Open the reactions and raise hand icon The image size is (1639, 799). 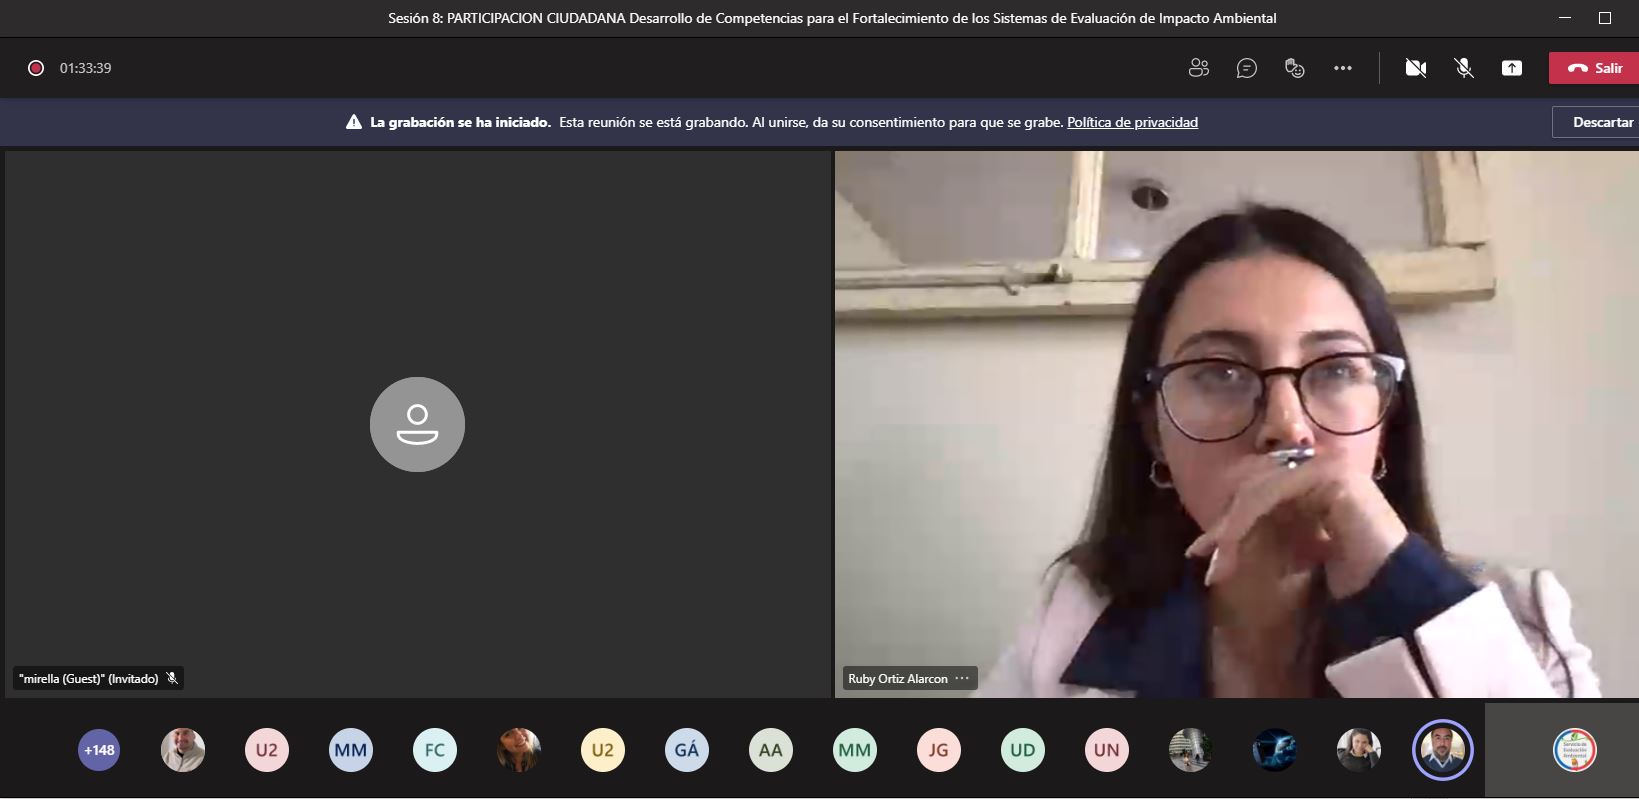coord(1295,68)
